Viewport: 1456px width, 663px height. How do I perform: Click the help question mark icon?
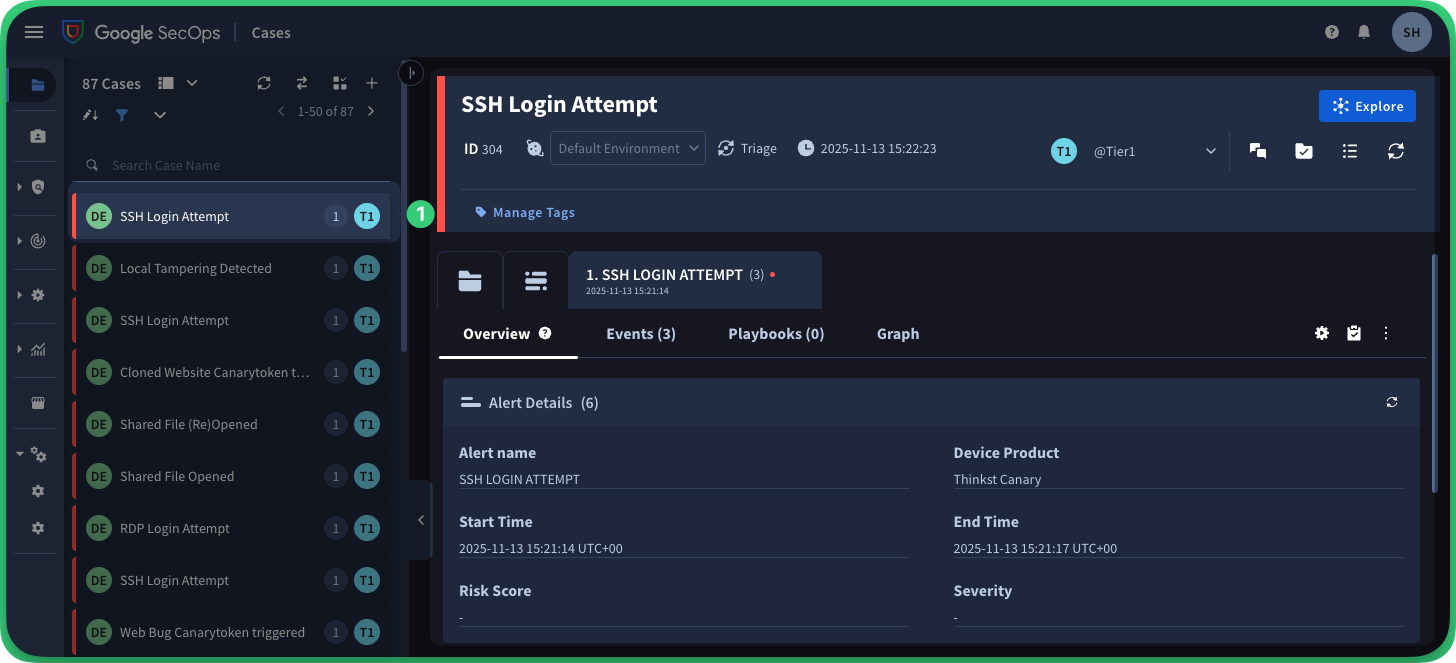pos(1332,32)
